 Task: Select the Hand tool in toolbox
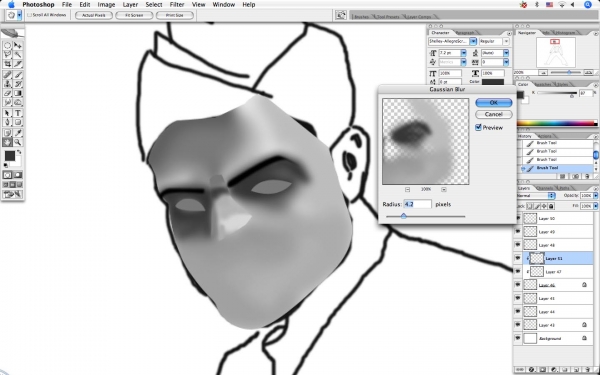tap(7, 142)
